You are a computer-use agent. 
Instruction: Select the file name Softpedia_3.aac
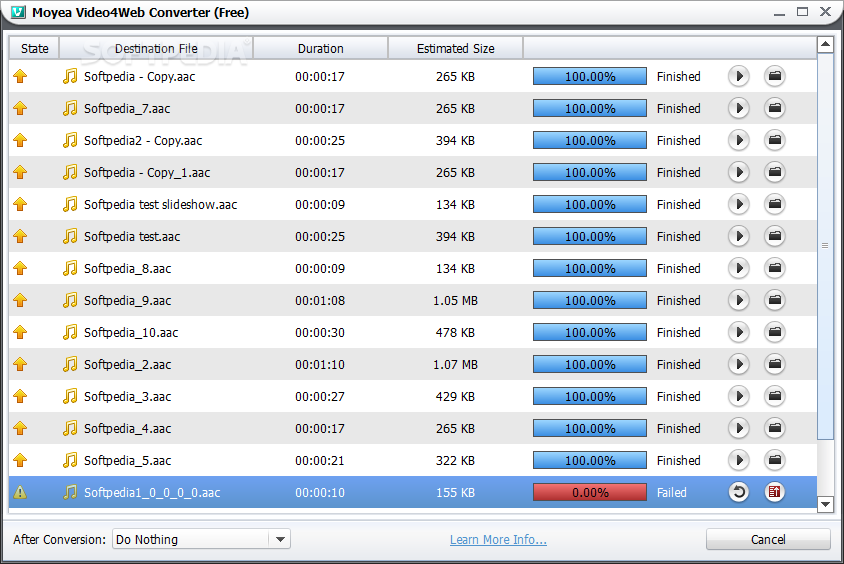[128, 397]
